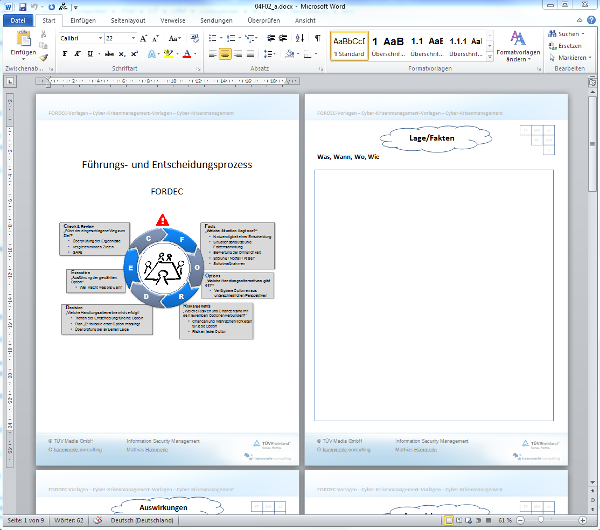Click the Deutsch (Deutschland) language indicator
The image size is (600, 530).
[x=143, y=521]
